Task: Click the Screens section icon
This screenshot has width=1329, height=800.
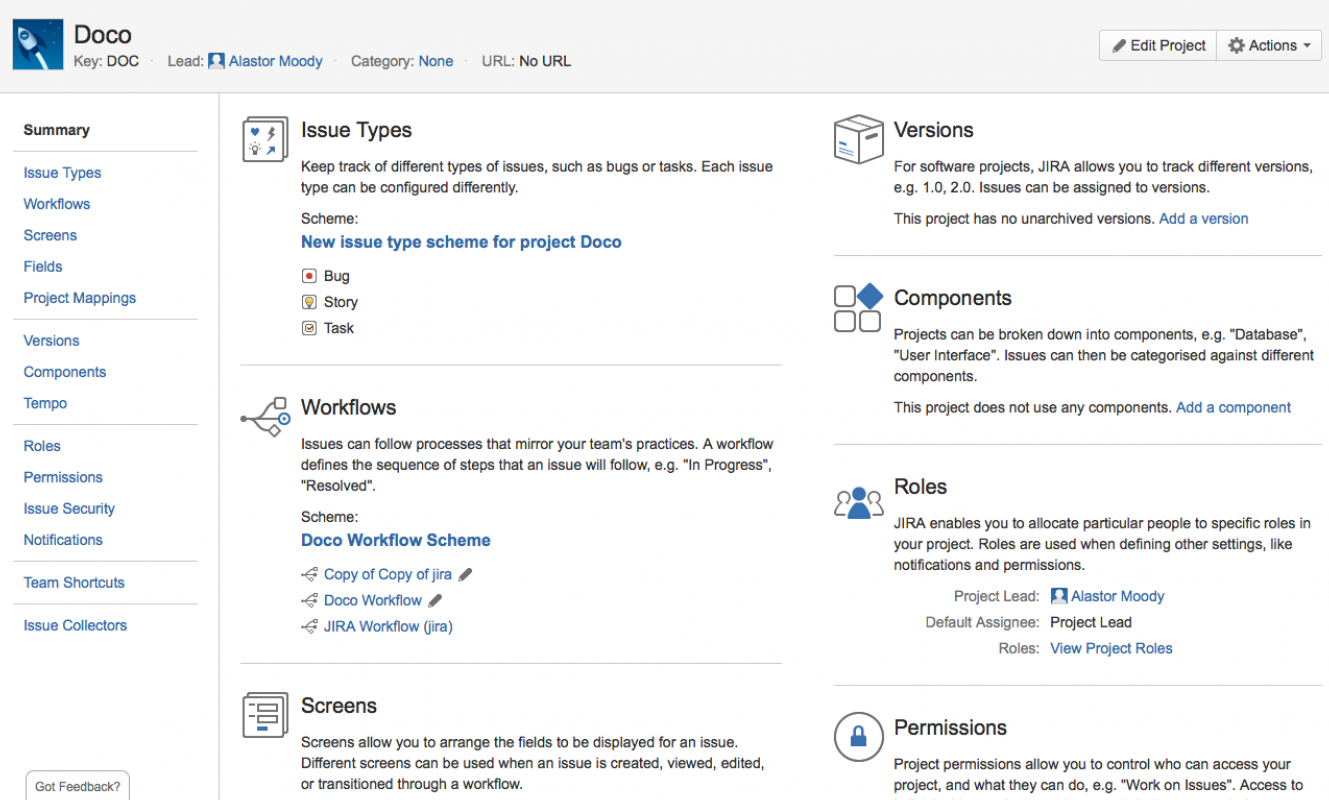Action: coord(265,715)
